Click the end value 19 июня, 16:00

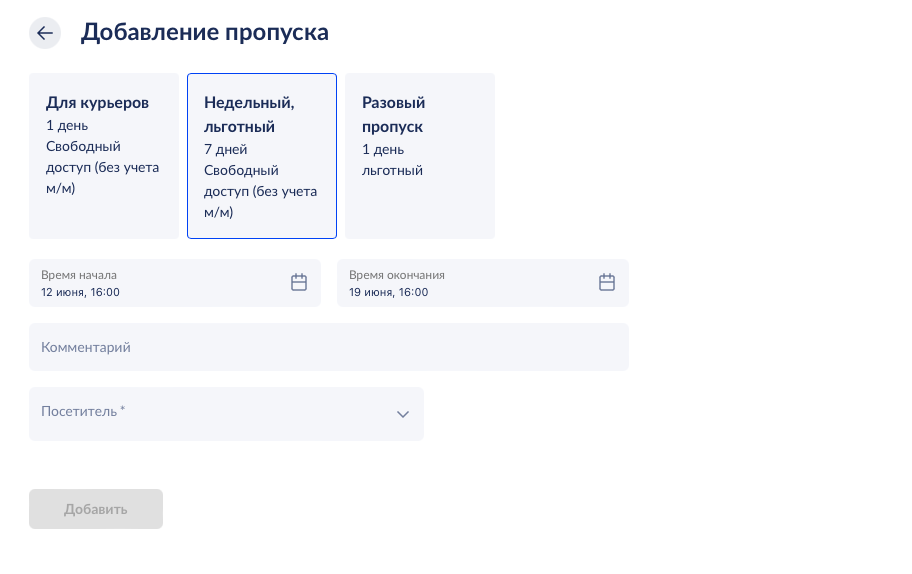click(389, 292)
